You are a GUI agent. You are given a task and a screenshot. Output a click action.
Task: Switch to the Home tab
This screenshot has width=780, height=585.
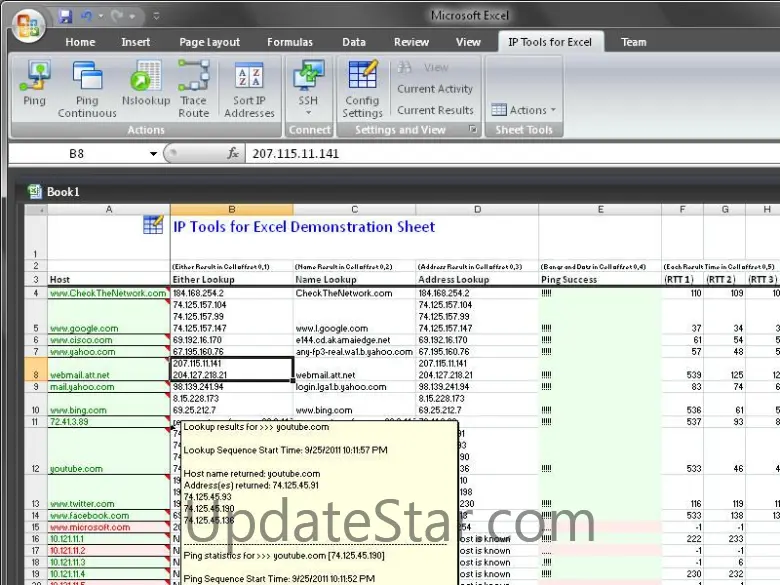[80, 42]
